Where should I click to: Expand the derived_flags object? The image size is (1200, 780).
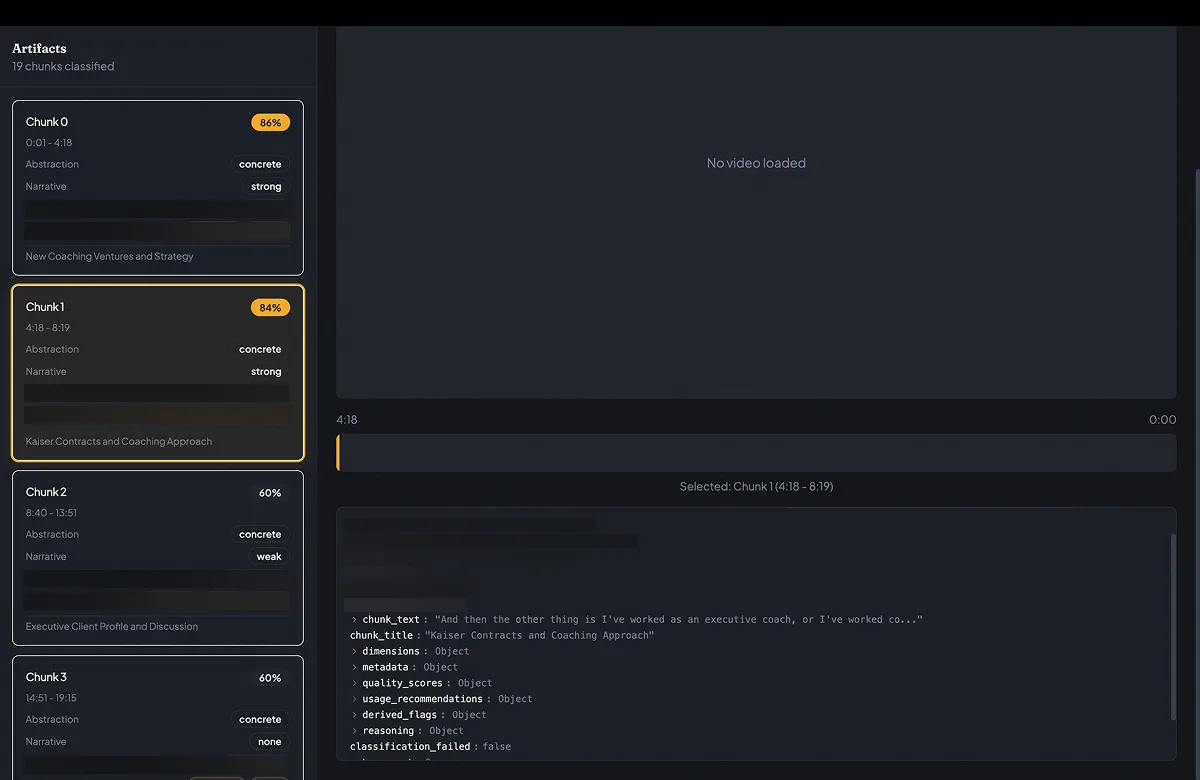(x=355, y=715)
